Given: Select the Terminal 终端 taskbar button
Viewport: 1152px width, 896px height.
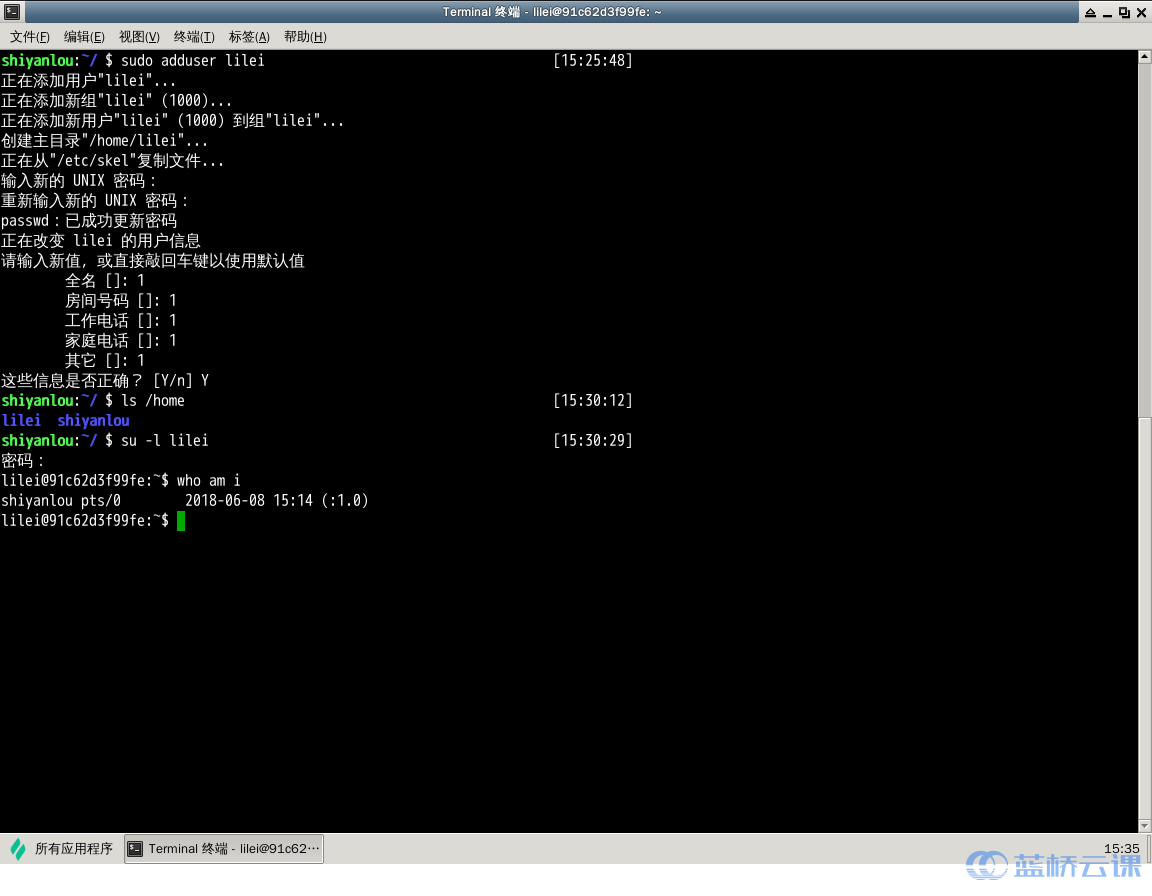Looking at the screenshot, I should 224,849.
